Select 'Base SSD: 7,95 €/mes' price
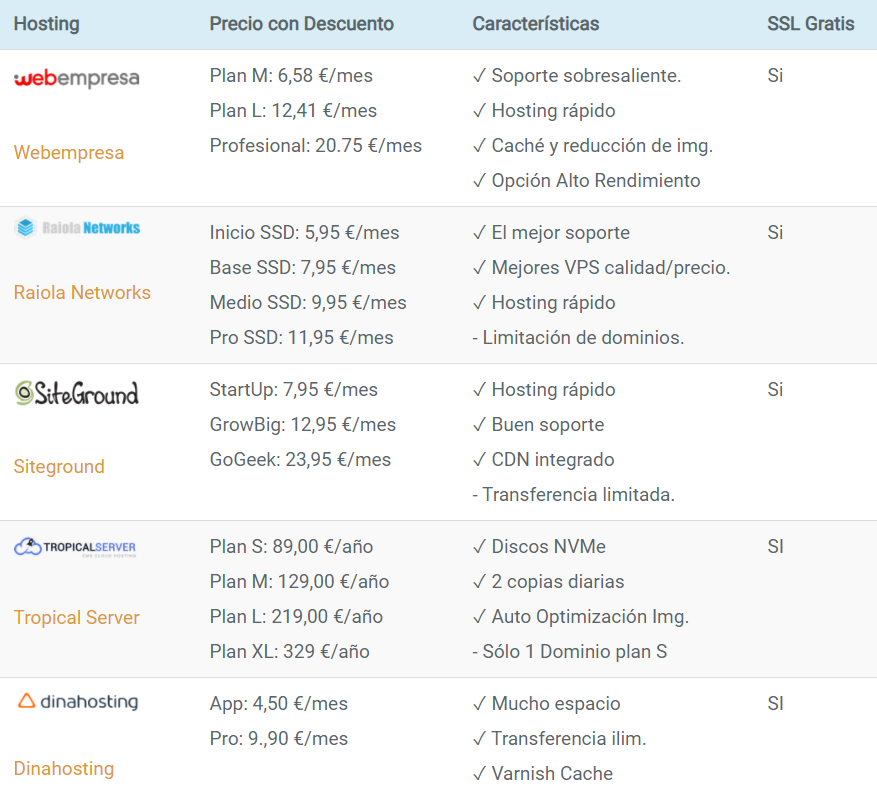Screen dimensions: 877x796 303,267
